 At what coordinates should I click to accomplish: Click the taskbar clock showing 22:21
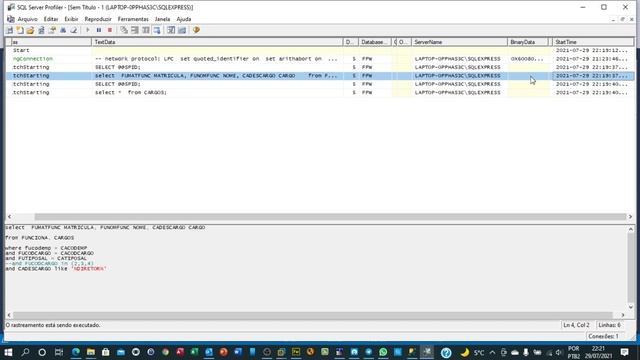tap(598, 352)
